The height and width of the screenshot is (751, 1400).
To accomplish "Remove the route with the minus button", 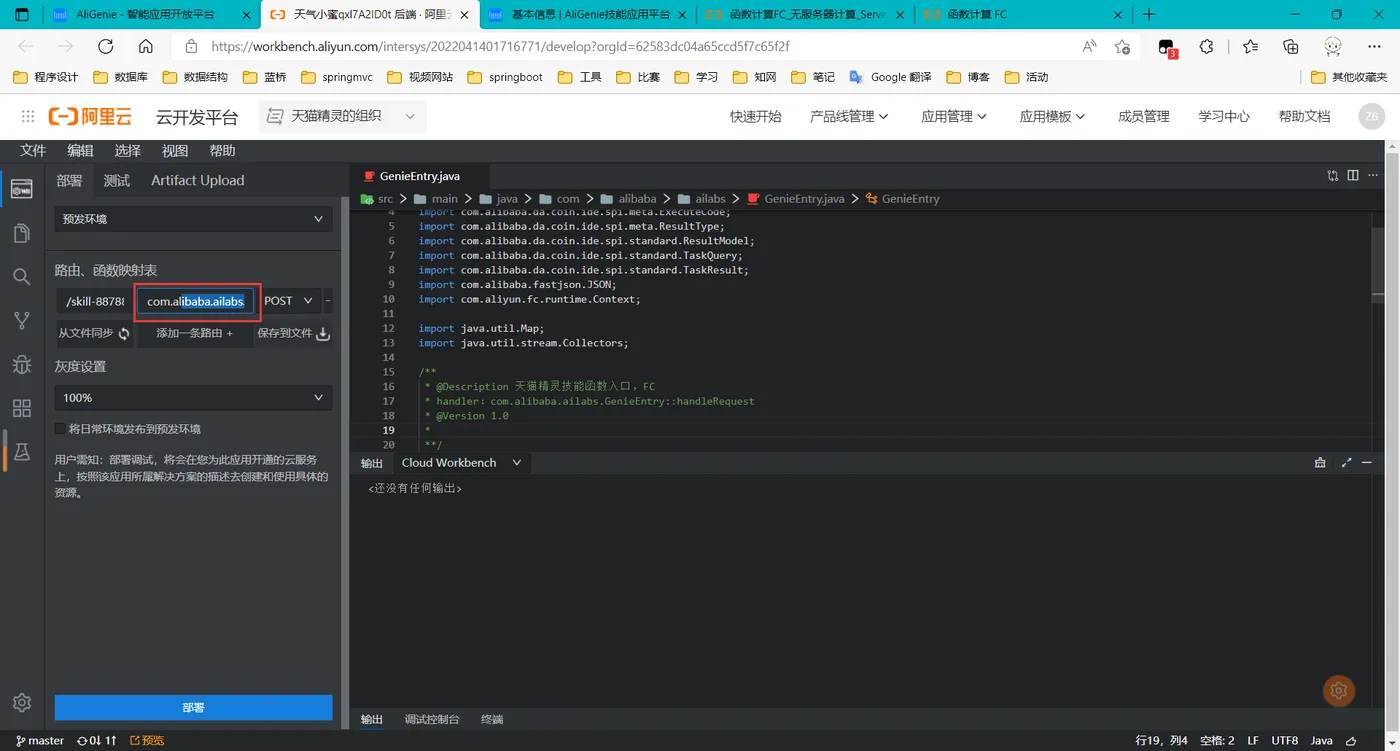I will click(328, 301).
